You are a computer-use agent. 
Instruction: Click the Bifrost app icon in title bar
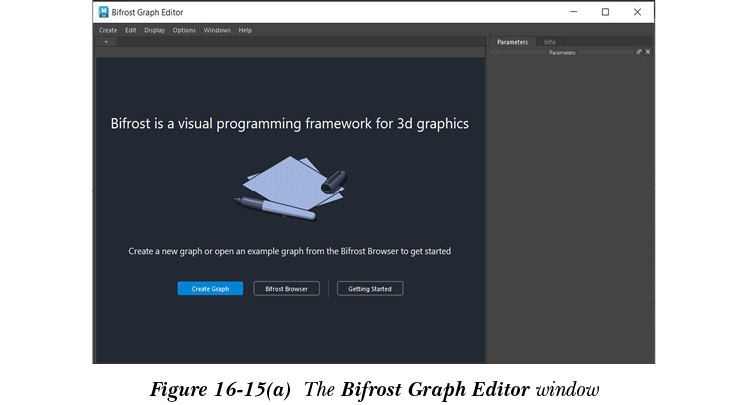point(105,12)
